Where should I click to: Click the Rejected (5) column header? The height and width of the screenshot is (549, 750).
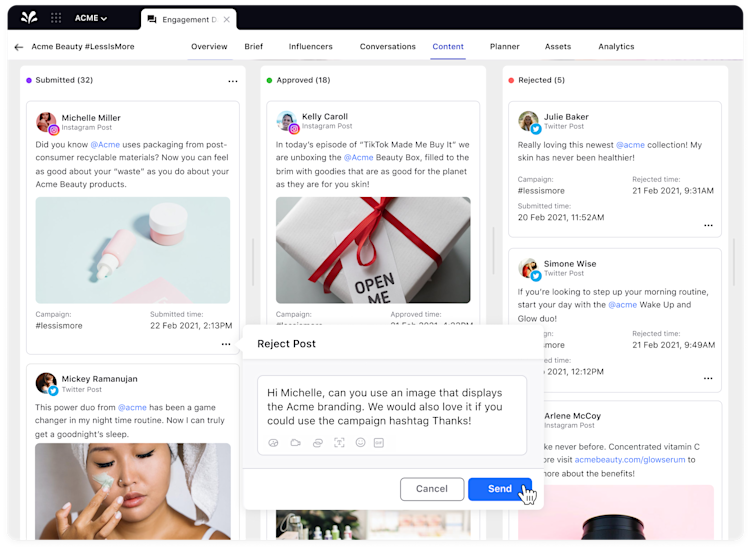[541, 80]
